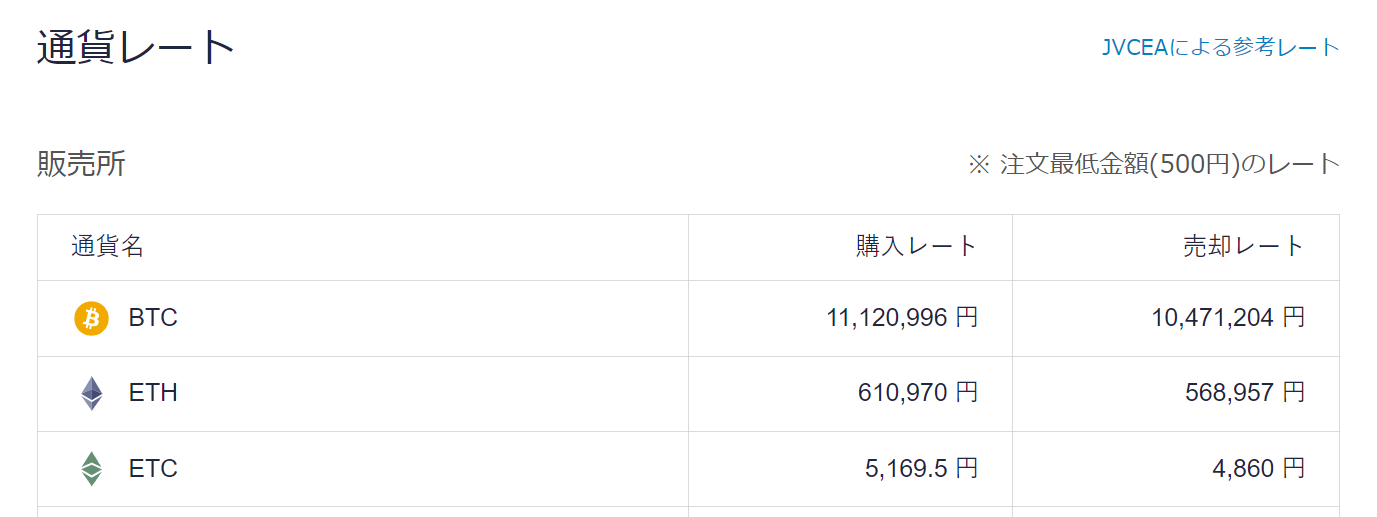Select the ETH currency name
Image resolution: width=1377 pixels, height=517 pixels.
(x=153, y=393)
